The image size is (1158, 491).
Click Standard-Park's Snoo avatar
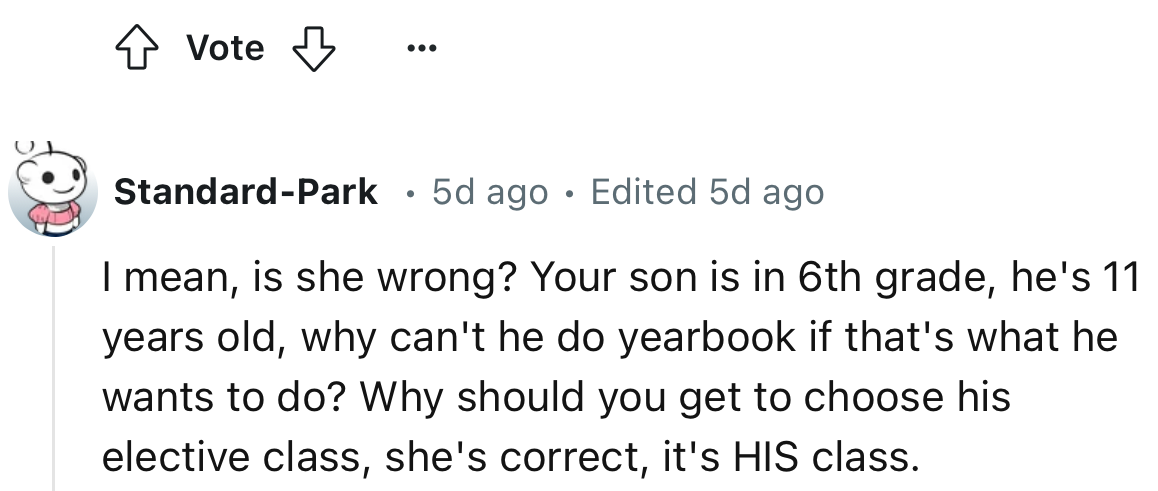[x=52, y=190]
